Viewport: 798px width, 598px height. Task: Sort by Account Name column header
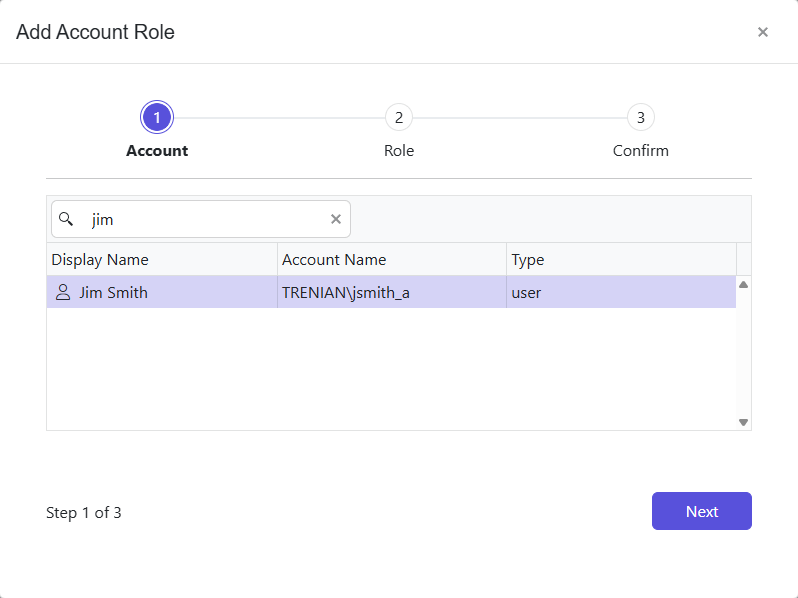click(392, 260)
